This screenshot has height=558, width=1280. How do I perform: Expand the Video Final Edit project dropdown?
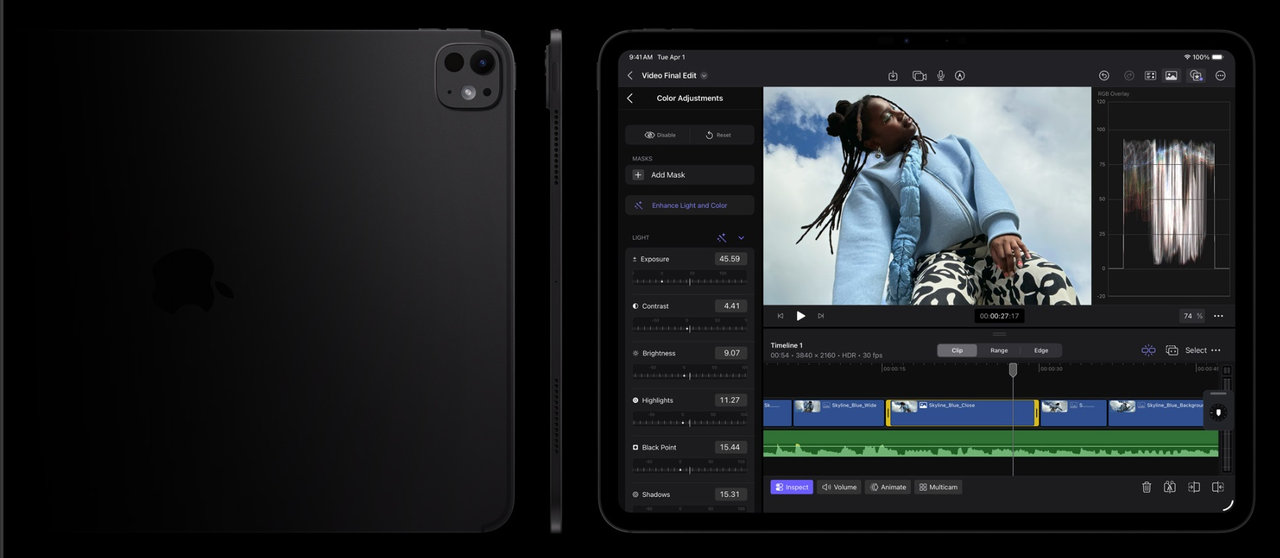[704, 76]
